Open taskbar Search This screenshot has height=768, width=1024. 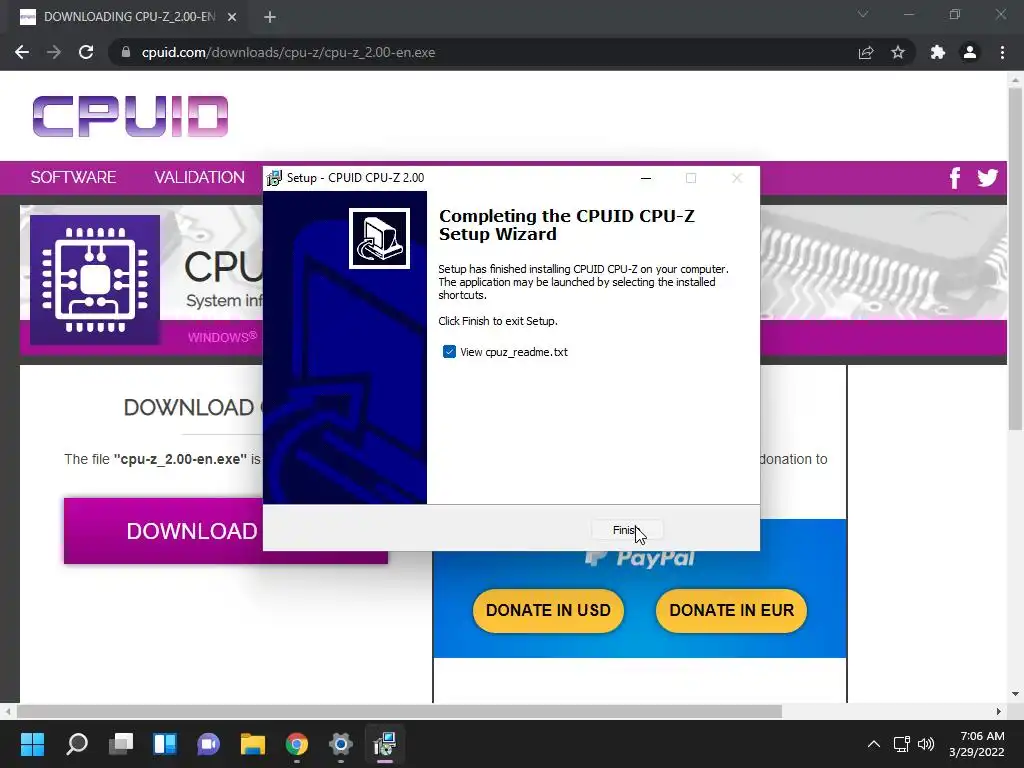pyautogui.click(x=77, y=744)
